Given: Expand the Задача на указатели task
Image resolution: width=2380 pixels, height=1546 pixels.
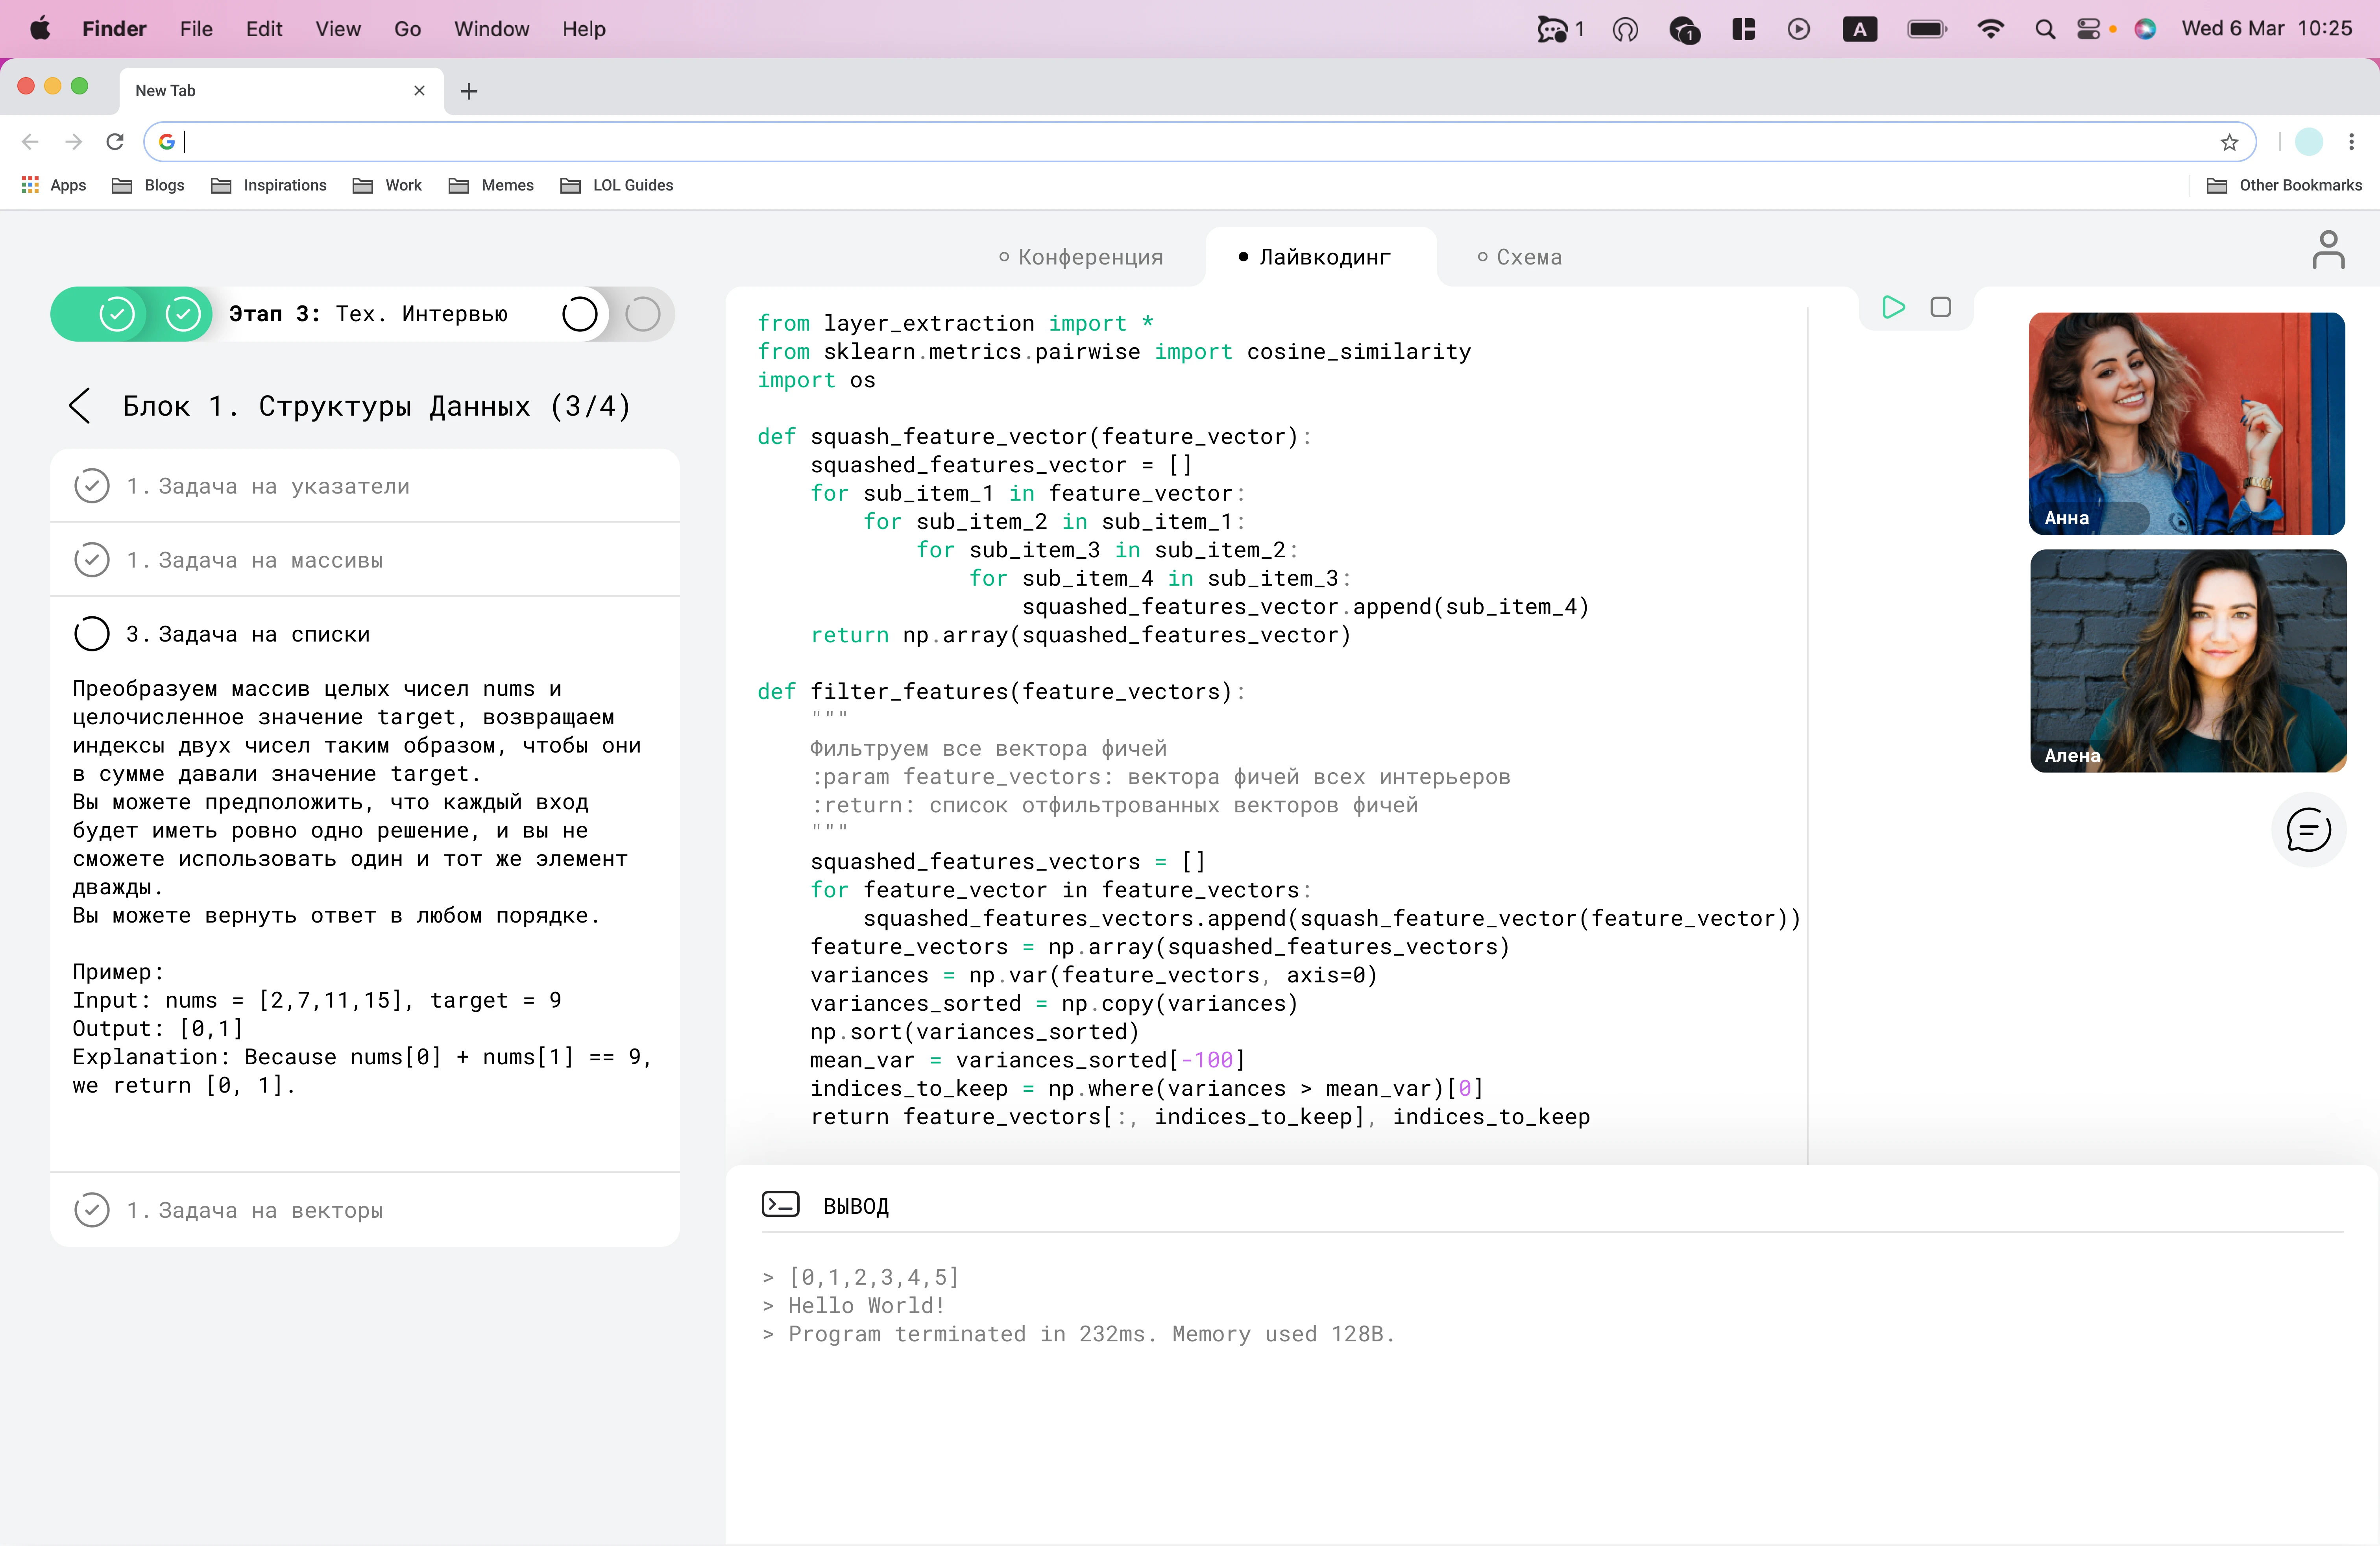Looking at the screenshot, I should 365,486.
